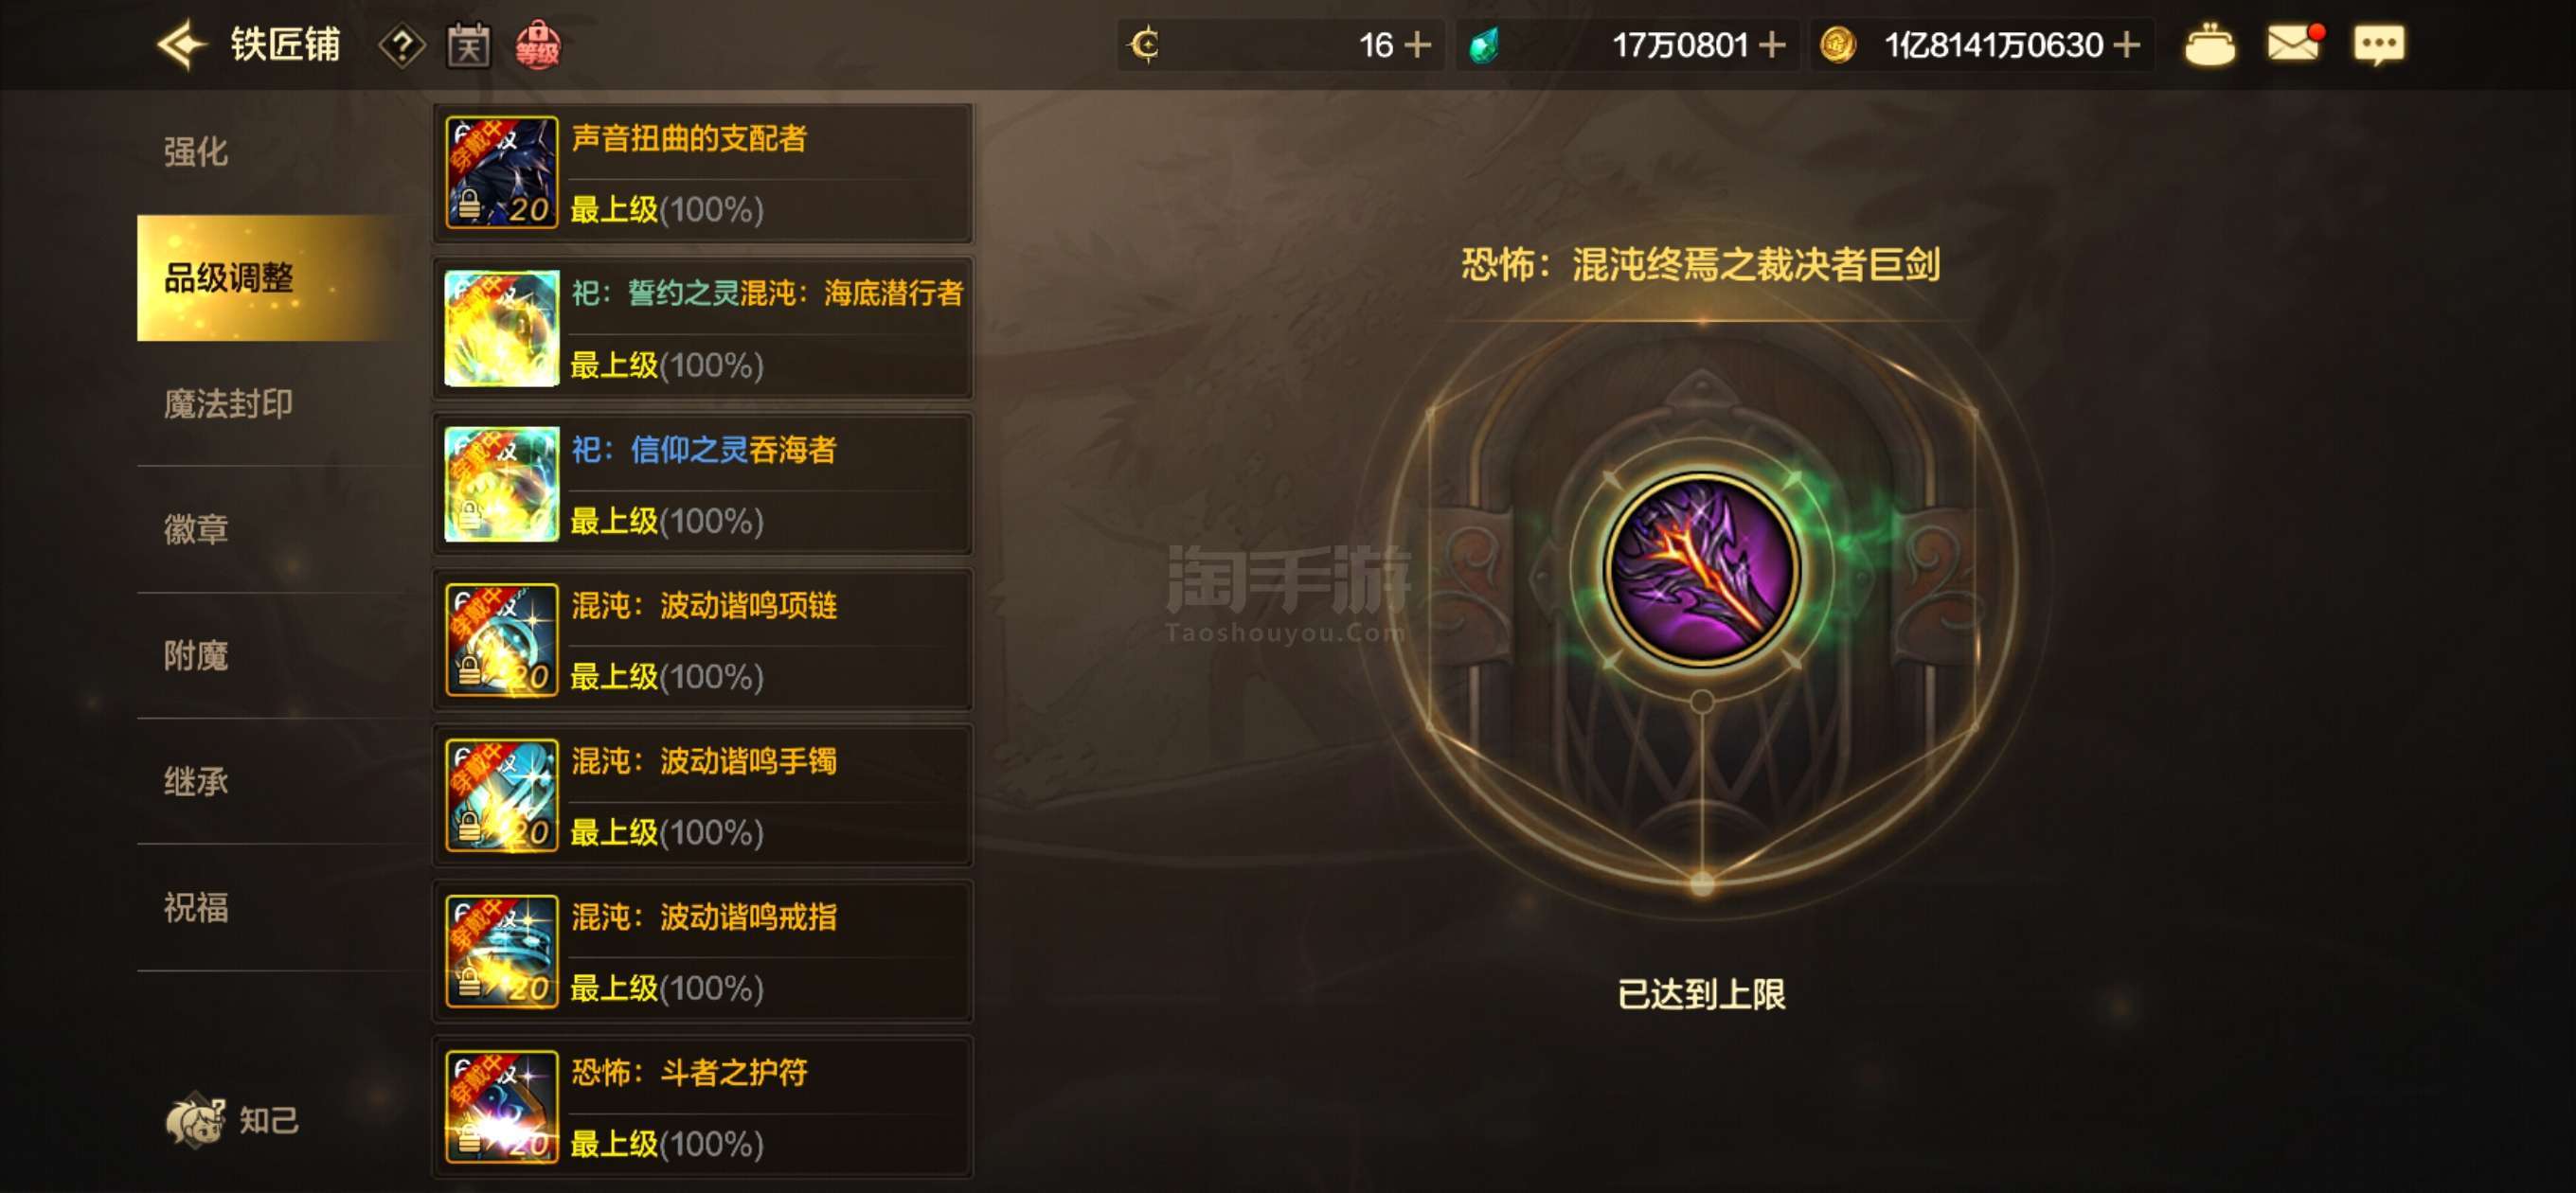Go back with the arrow beside 铁匠铺
Image resolution: width=2576 pixels, height=1193 pixels.
(x=182, y=45)
